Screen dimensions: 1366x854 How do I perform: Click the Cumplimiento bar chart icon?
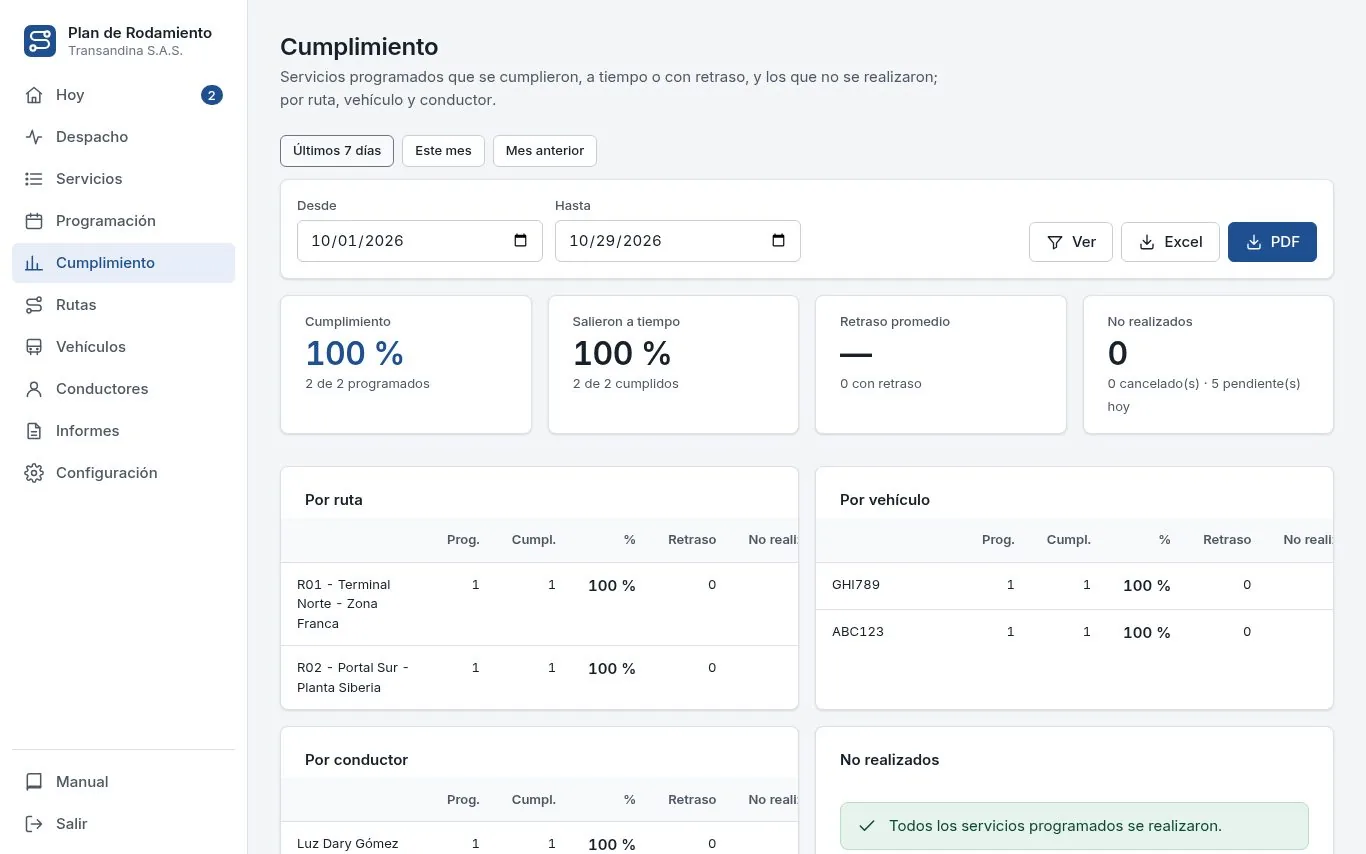pos(34,263)
